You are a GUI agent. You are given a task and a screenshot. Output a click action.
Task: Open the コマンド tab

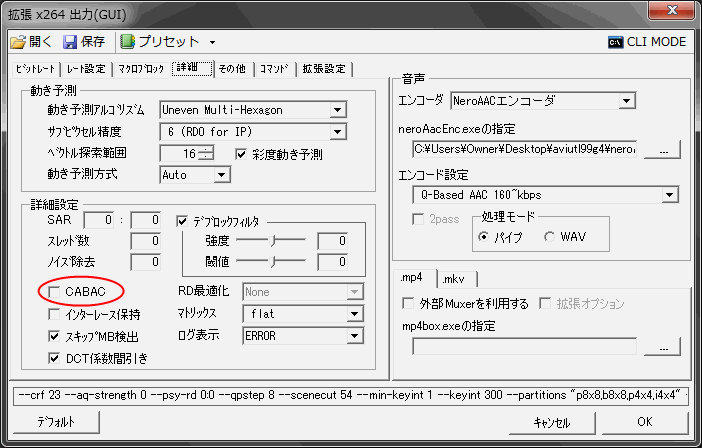(274, 69)
